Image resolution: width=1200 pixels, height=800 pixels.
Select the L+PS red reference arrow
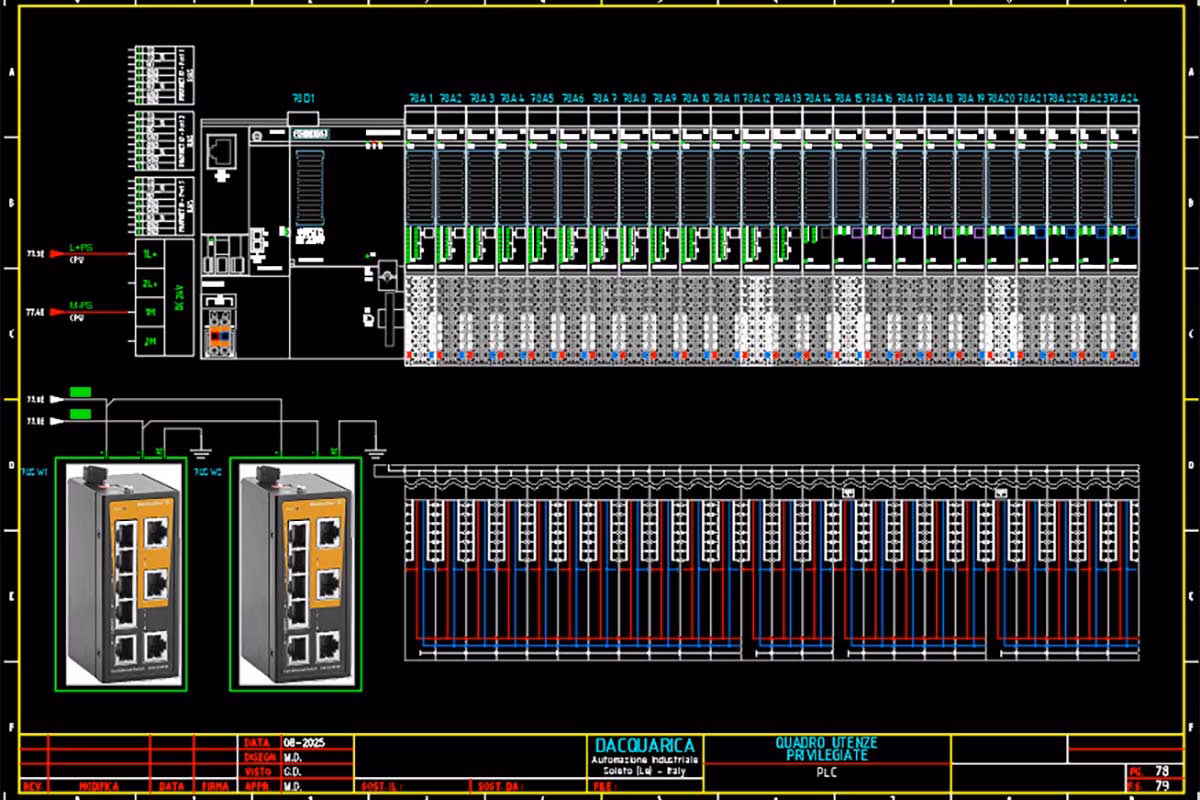(90, 254)
